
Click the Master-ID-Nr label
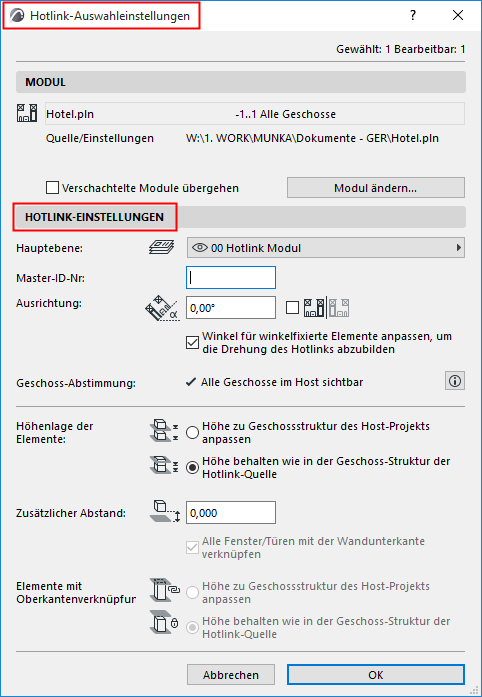(52, 278)
